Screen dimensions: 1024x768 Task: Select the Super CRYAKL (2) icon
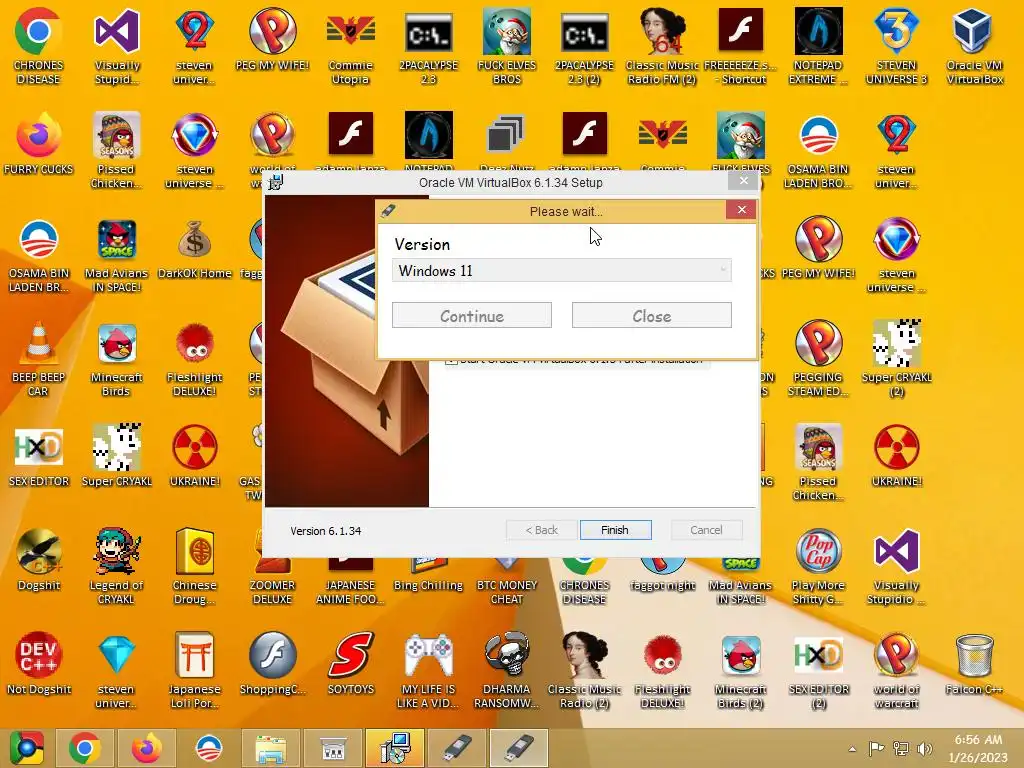pos(896,359)
